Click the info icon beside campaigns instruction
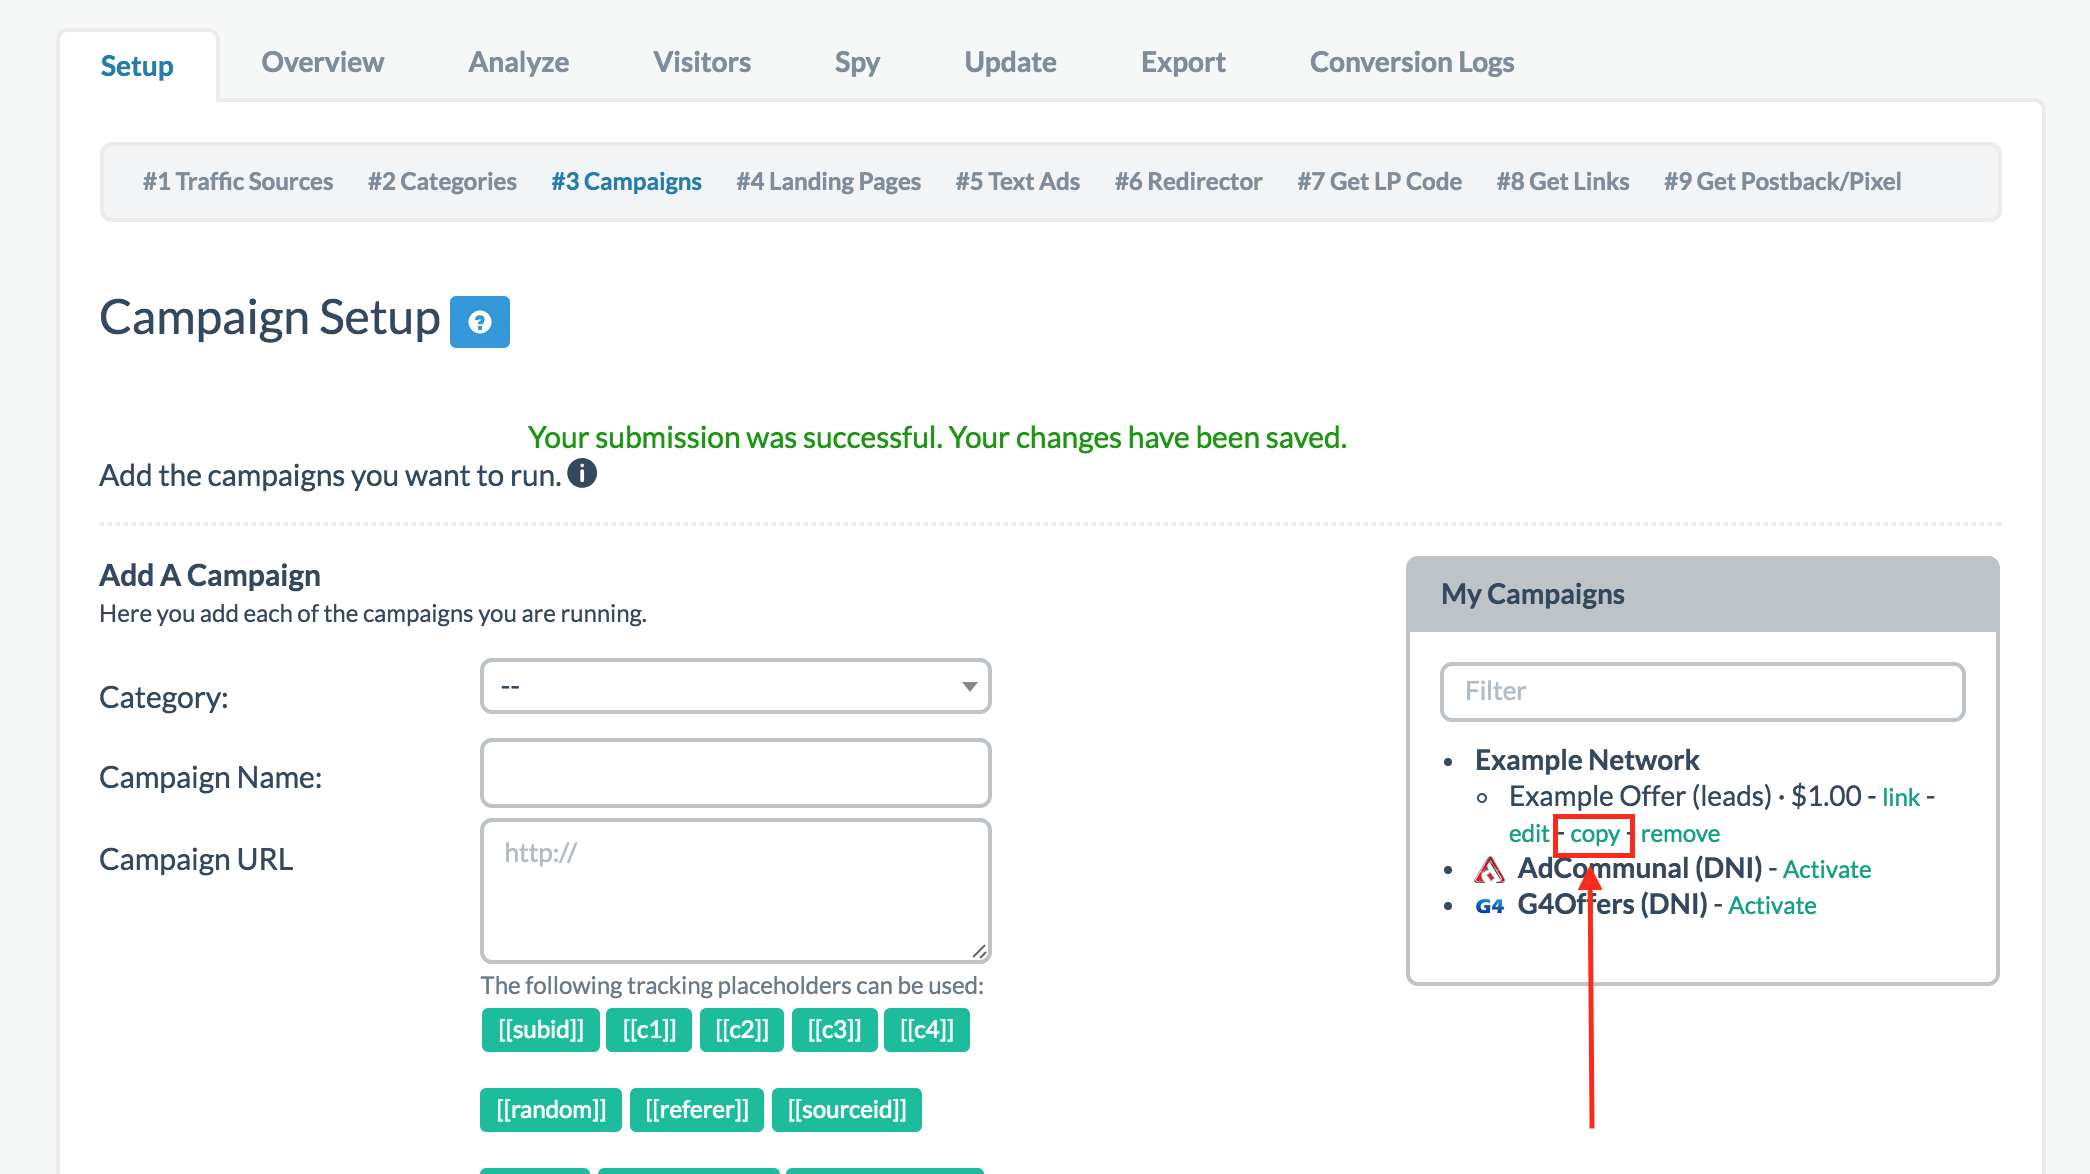Image resolution: width=2090 pixels, height=1174 pixels. pyautogui.click(x=582, y=473)
